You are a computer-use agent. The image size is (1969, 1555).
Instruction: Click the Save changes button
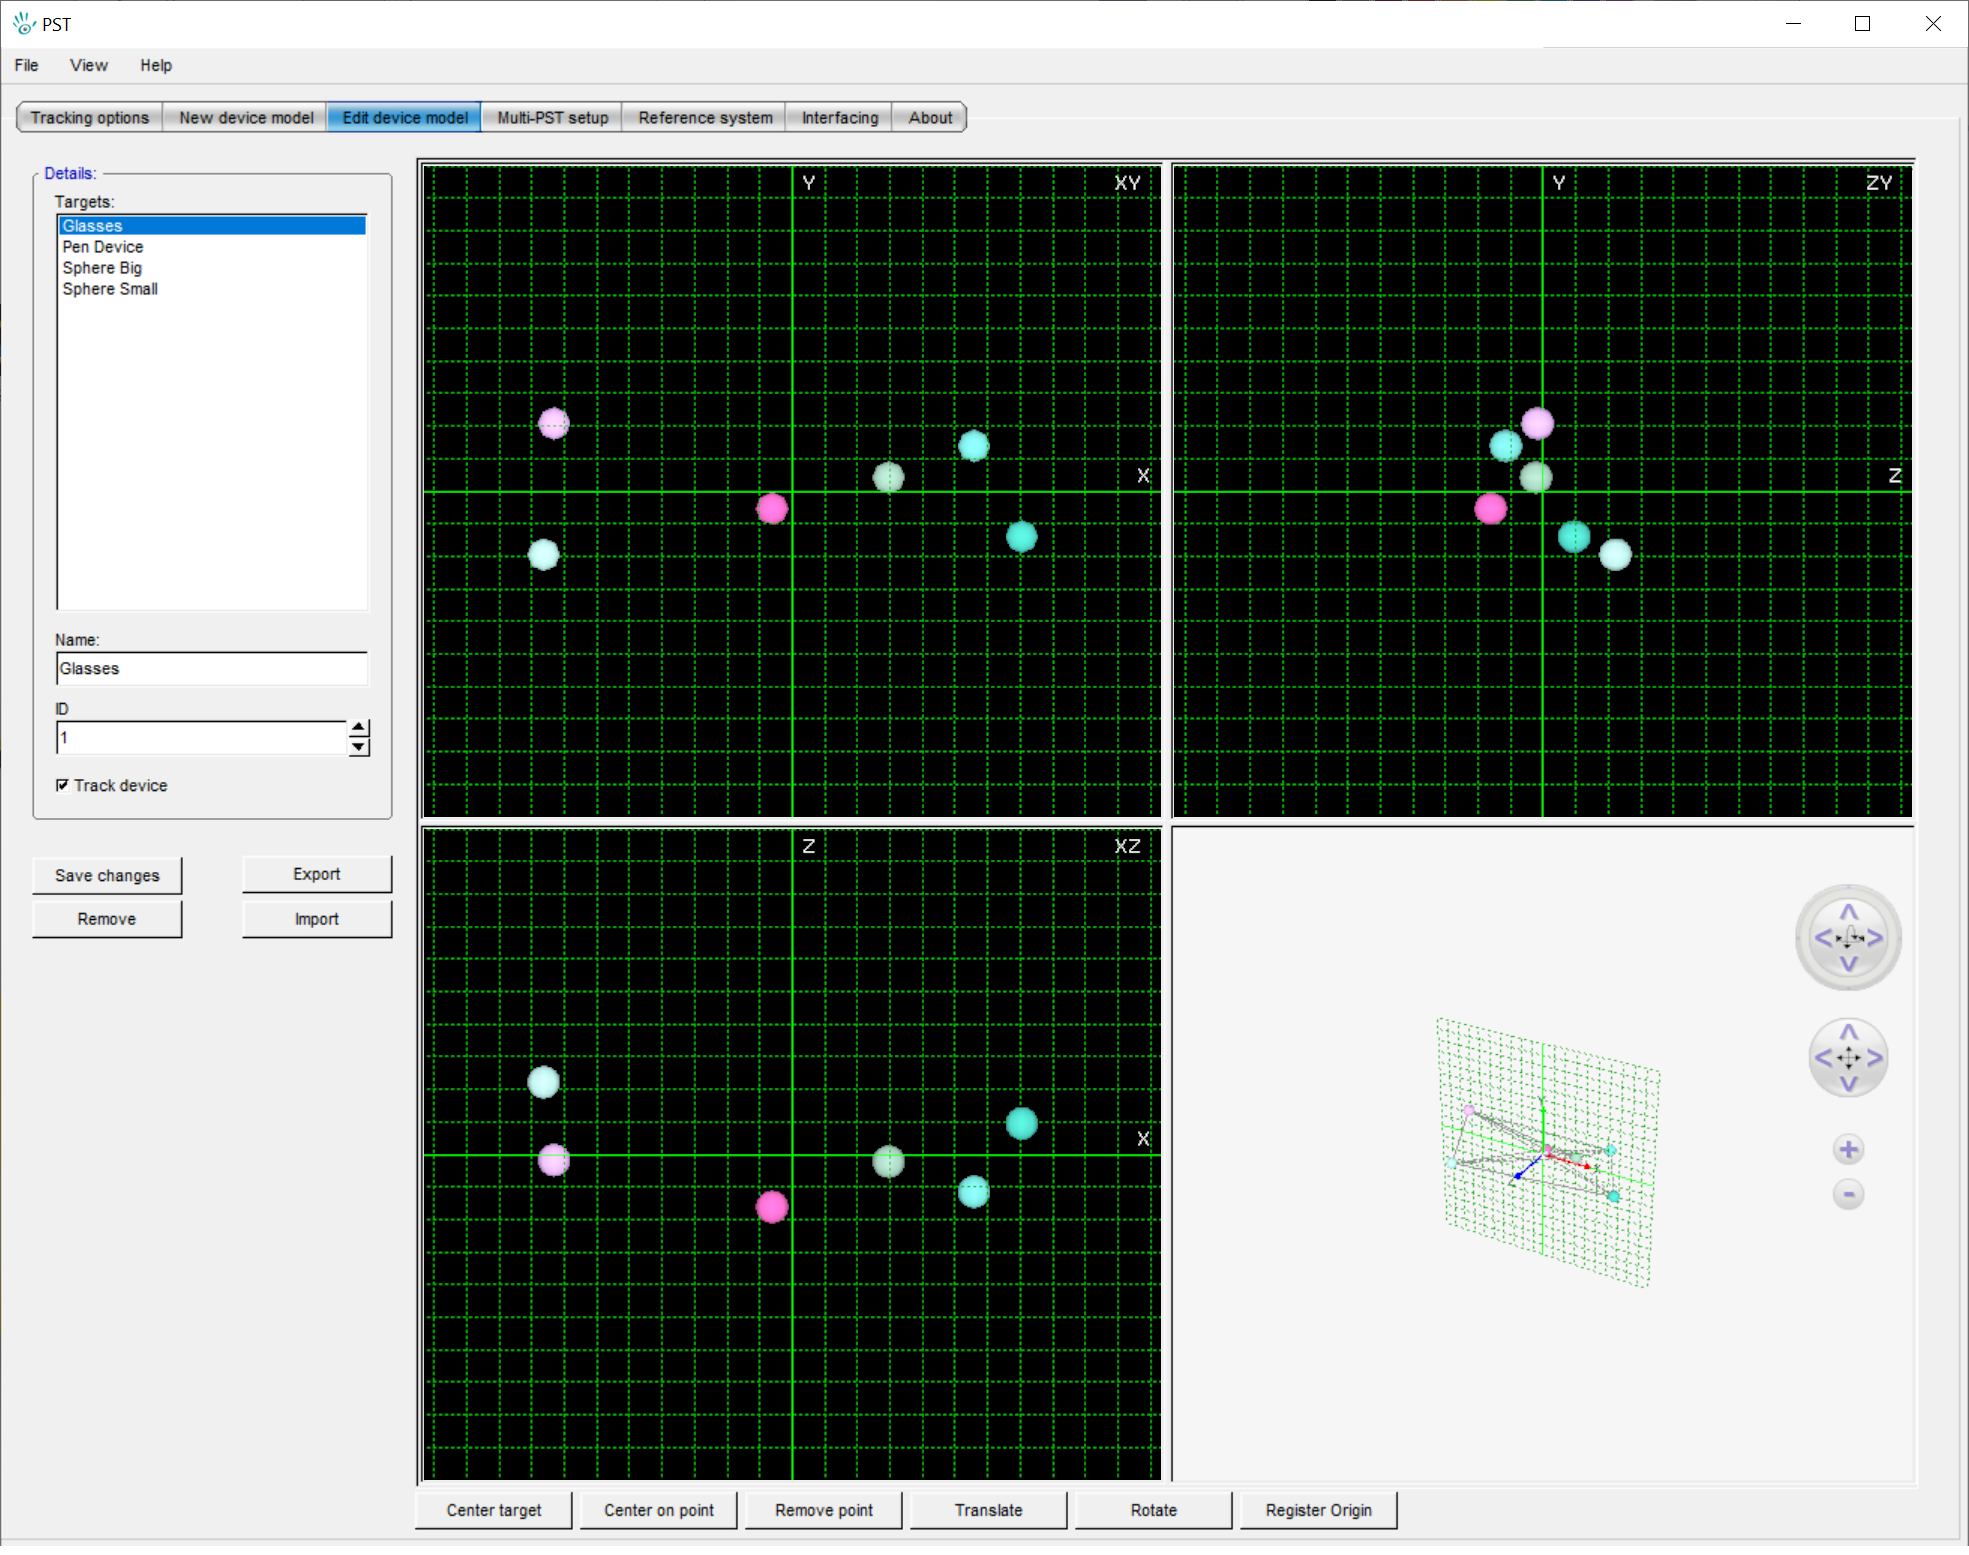107,876
